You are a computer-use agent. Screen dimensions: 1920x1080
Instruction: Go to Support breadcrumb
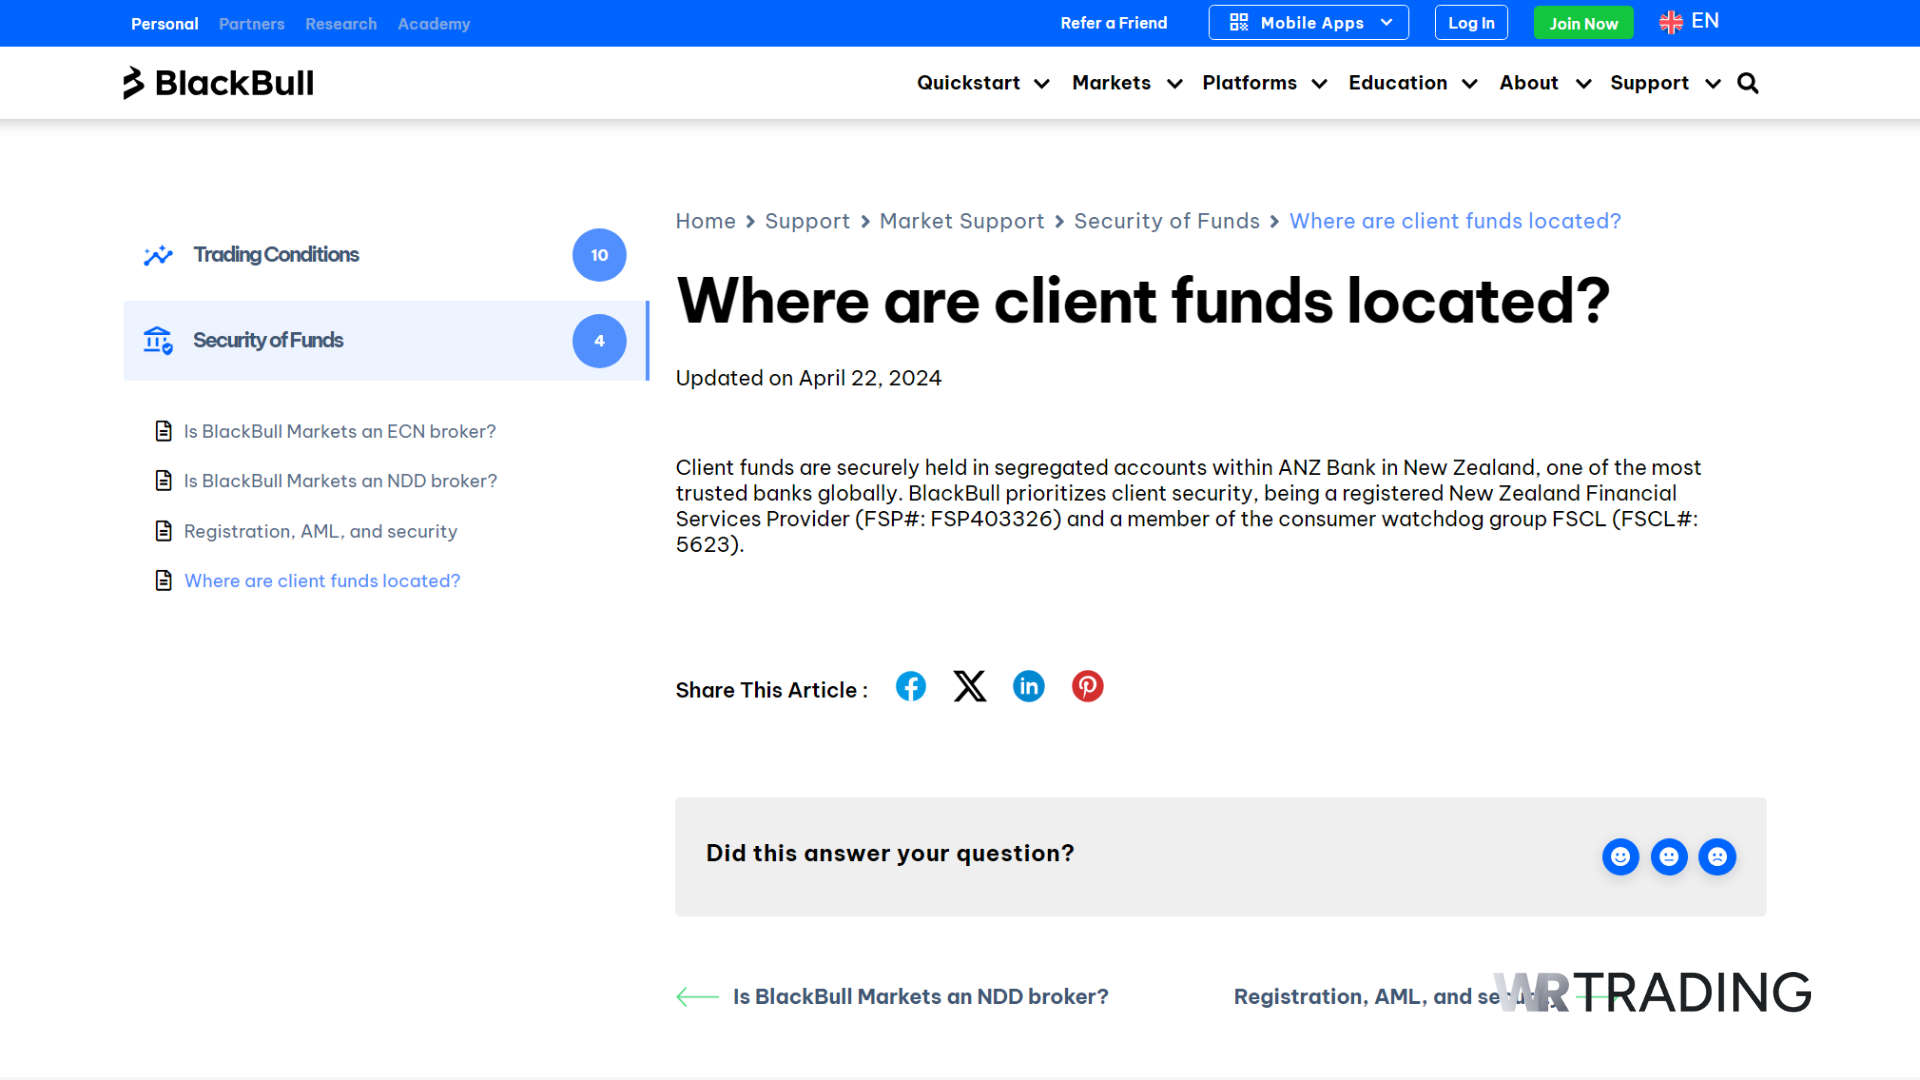(x=807, y=221)
